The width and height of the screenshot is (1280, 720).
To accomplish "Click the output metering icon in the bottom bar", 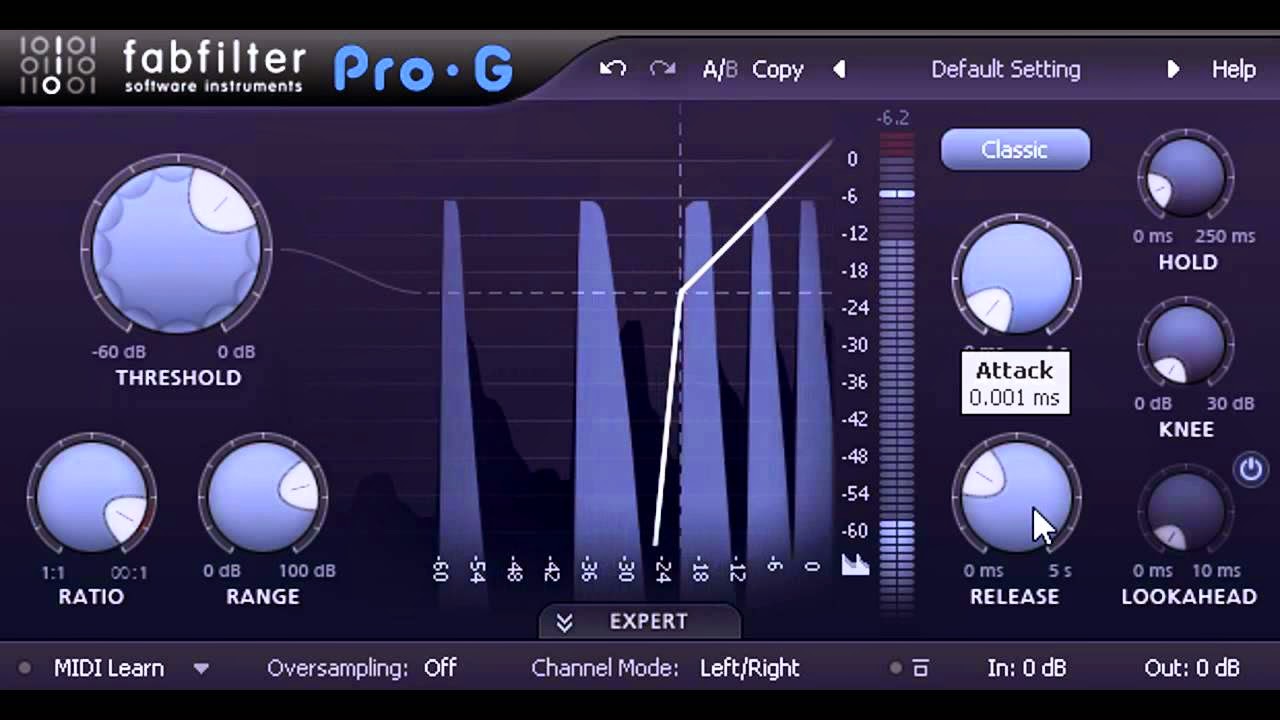I will tap(920, 668).
